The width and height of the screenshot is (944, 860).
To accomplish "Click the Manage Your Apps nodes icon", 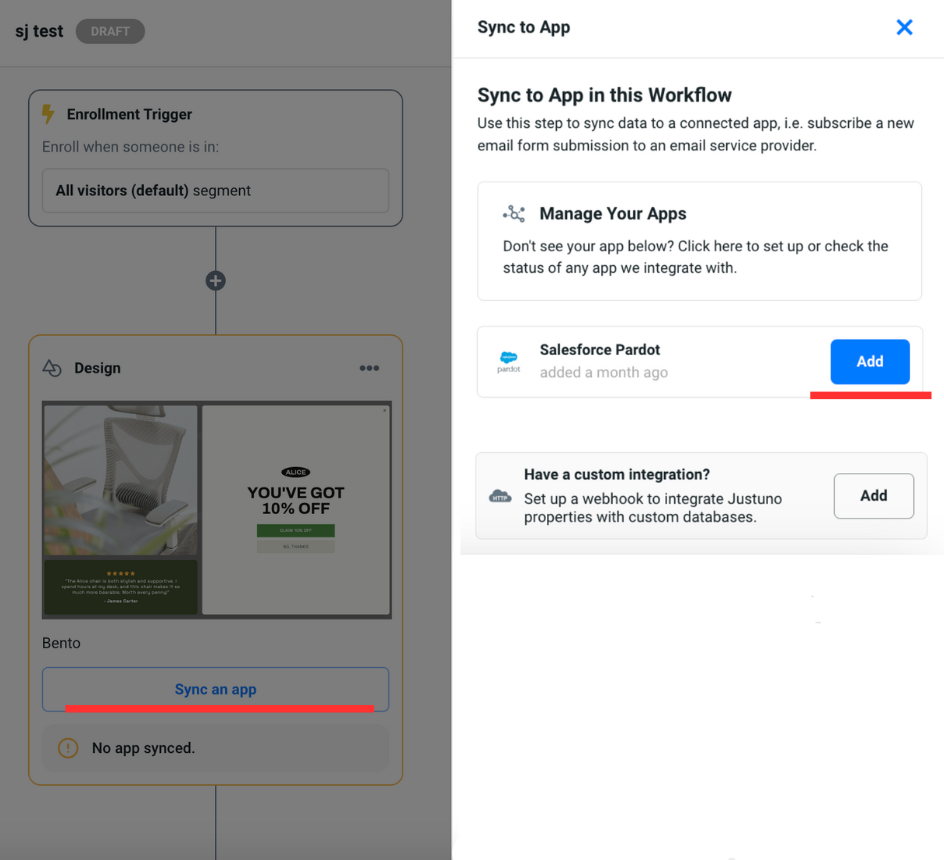I will (x=515, y=213).
